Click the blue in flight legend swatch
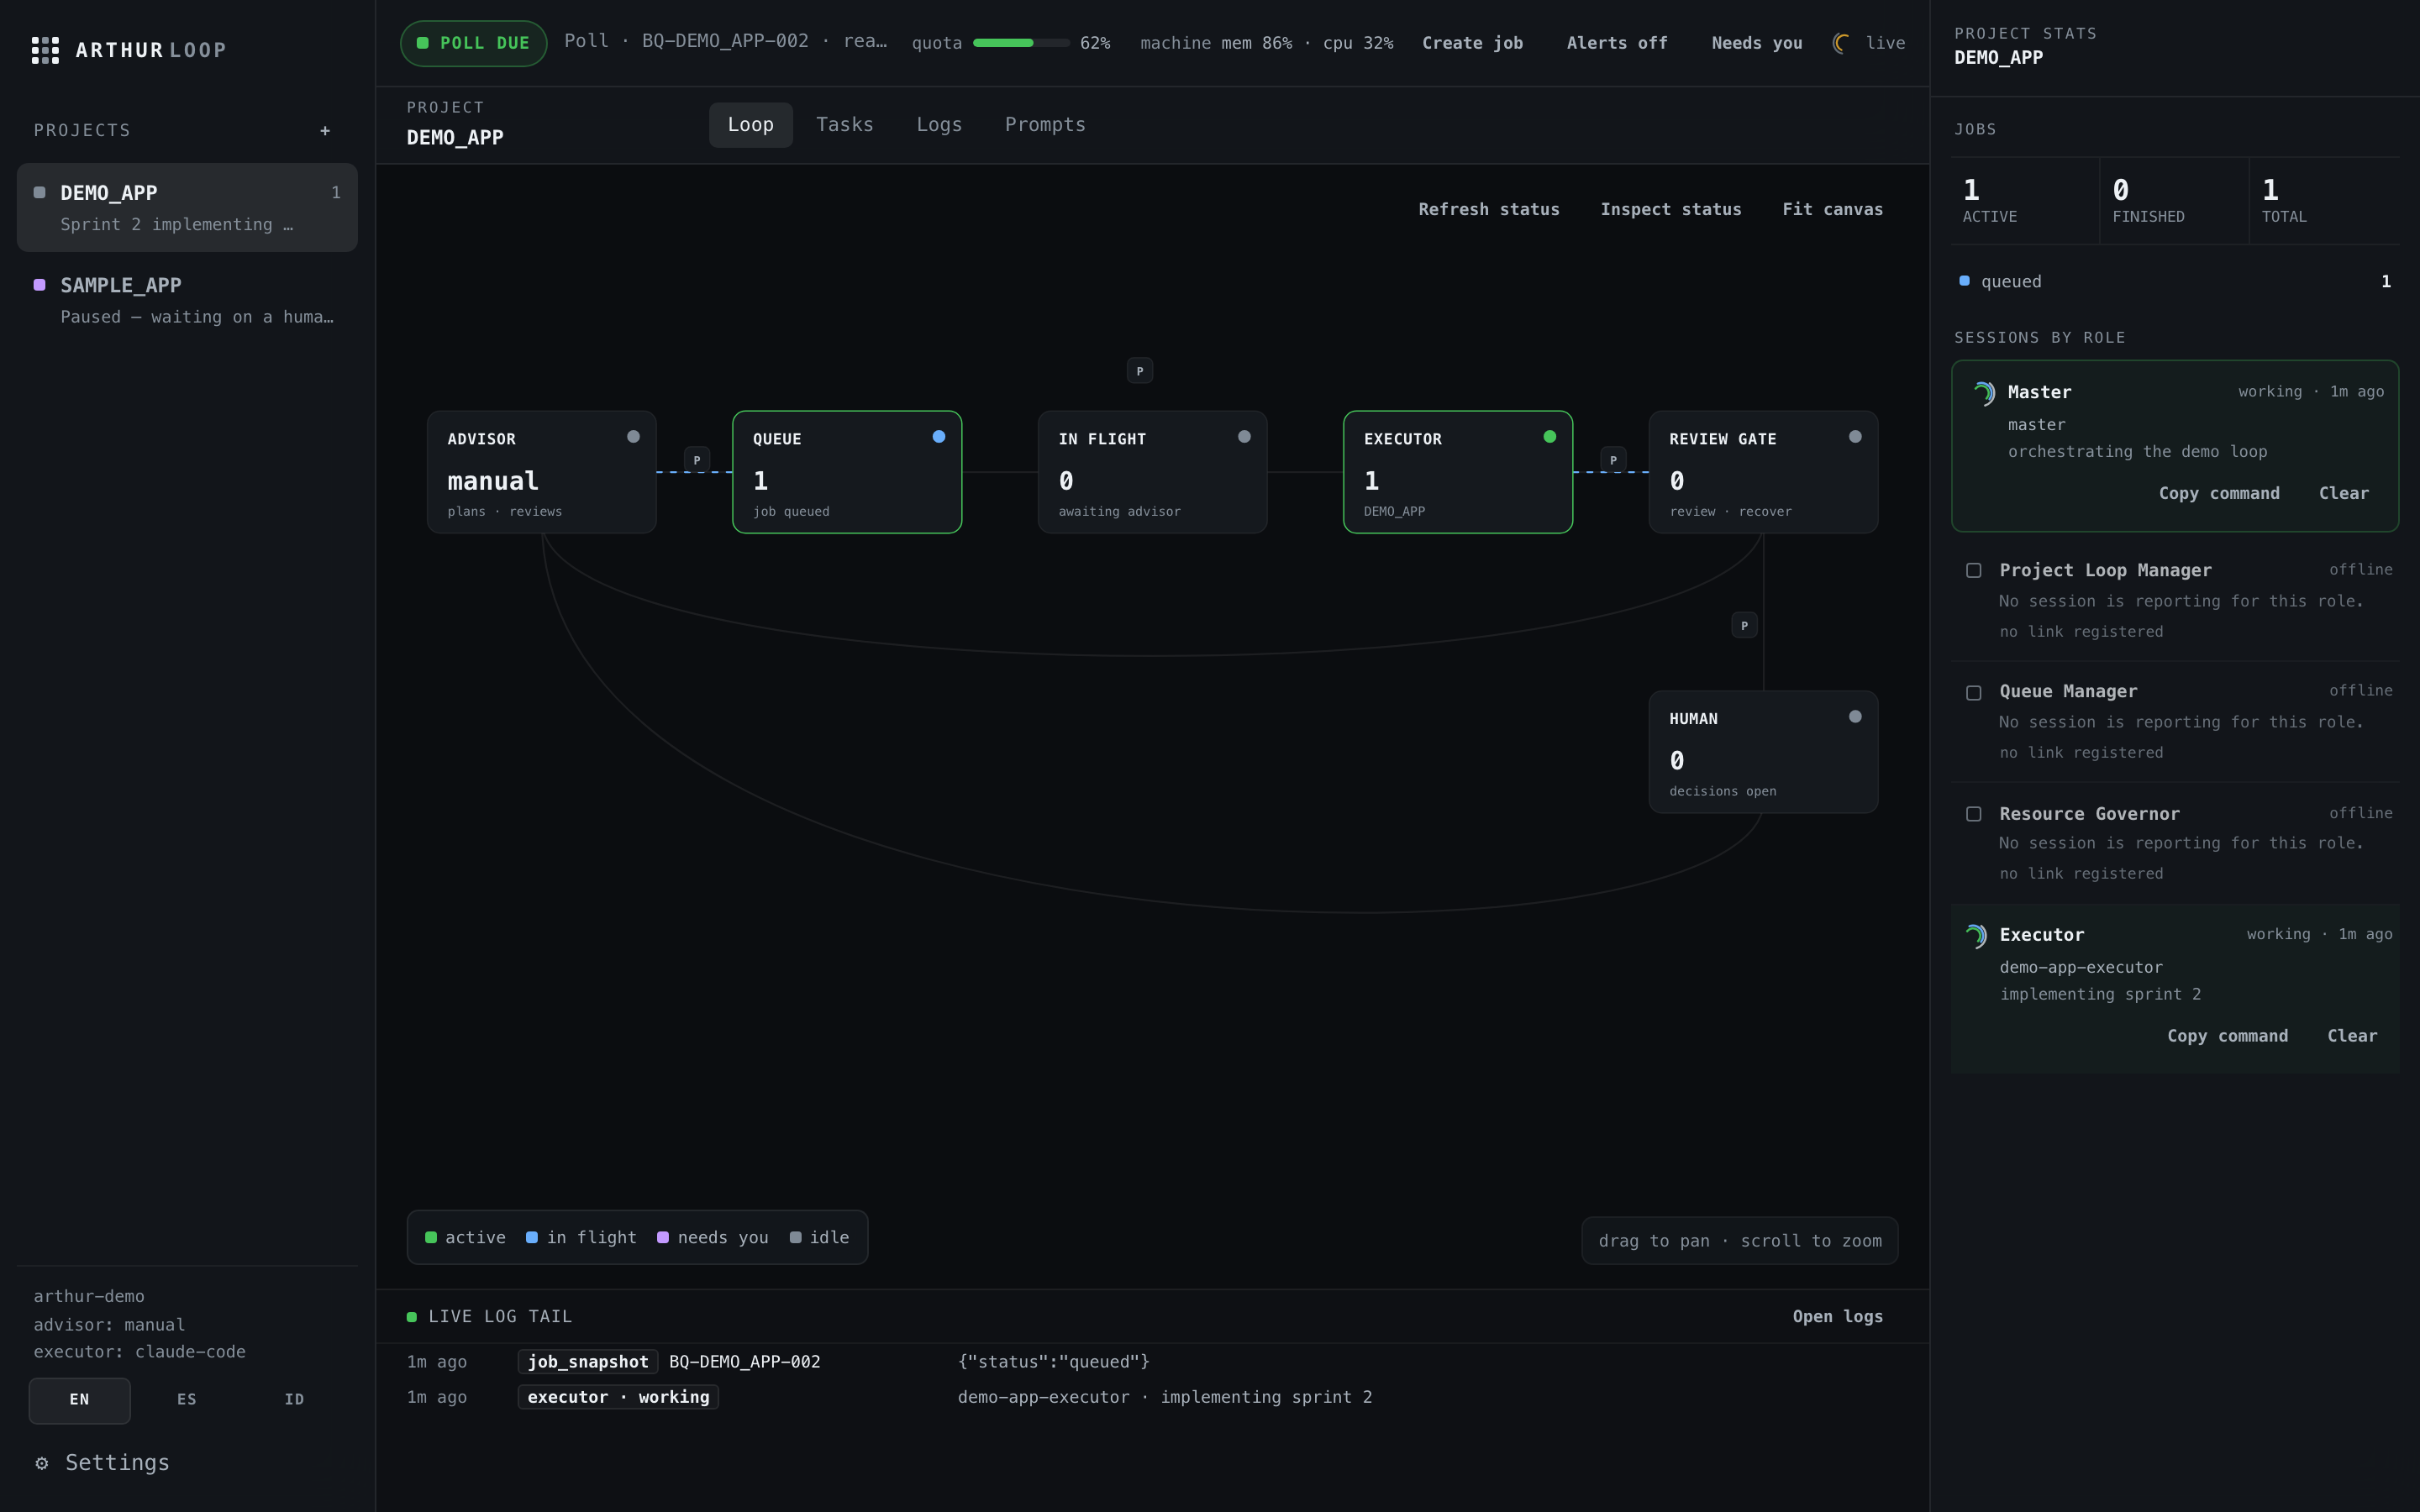 (532, 1238)
